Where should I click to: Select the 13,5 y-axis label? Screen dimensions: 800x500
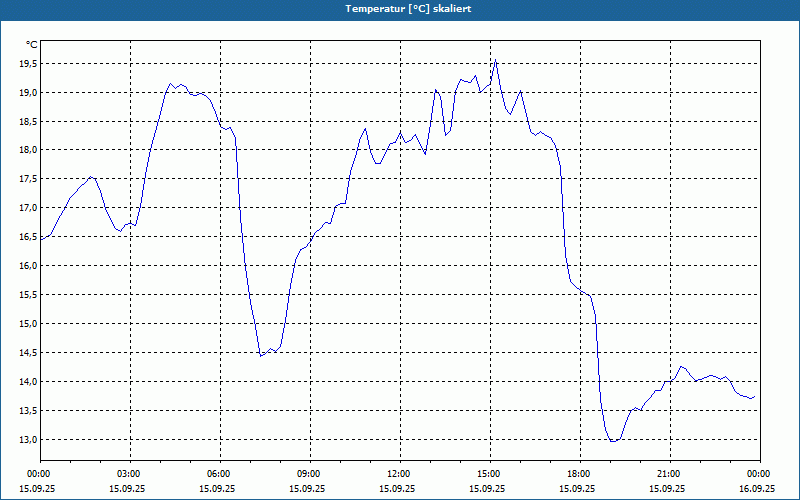[29, 411]
